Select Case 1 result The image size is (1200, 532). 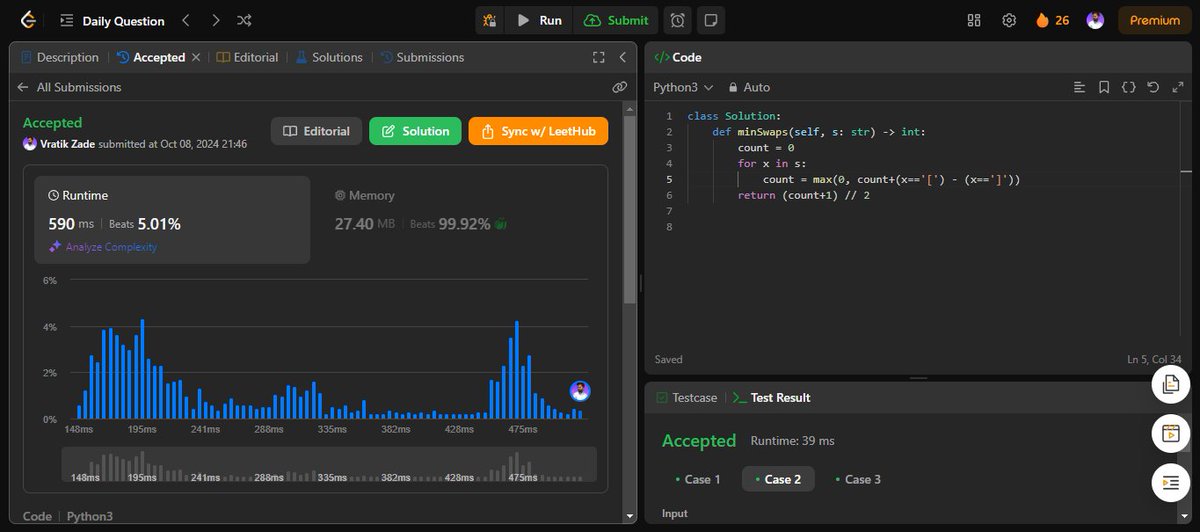click(x=698, y=479)
